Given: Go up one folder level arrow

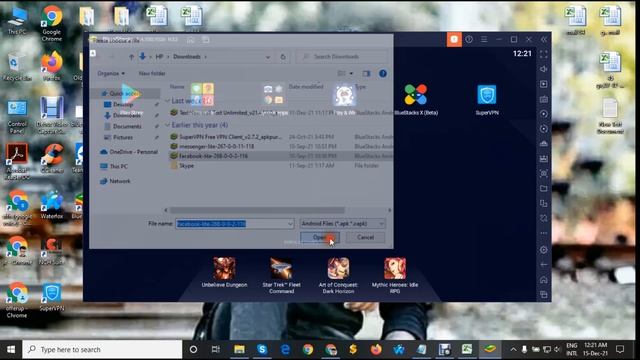Looking at the screenshot, I should click(x=131, y=57).
